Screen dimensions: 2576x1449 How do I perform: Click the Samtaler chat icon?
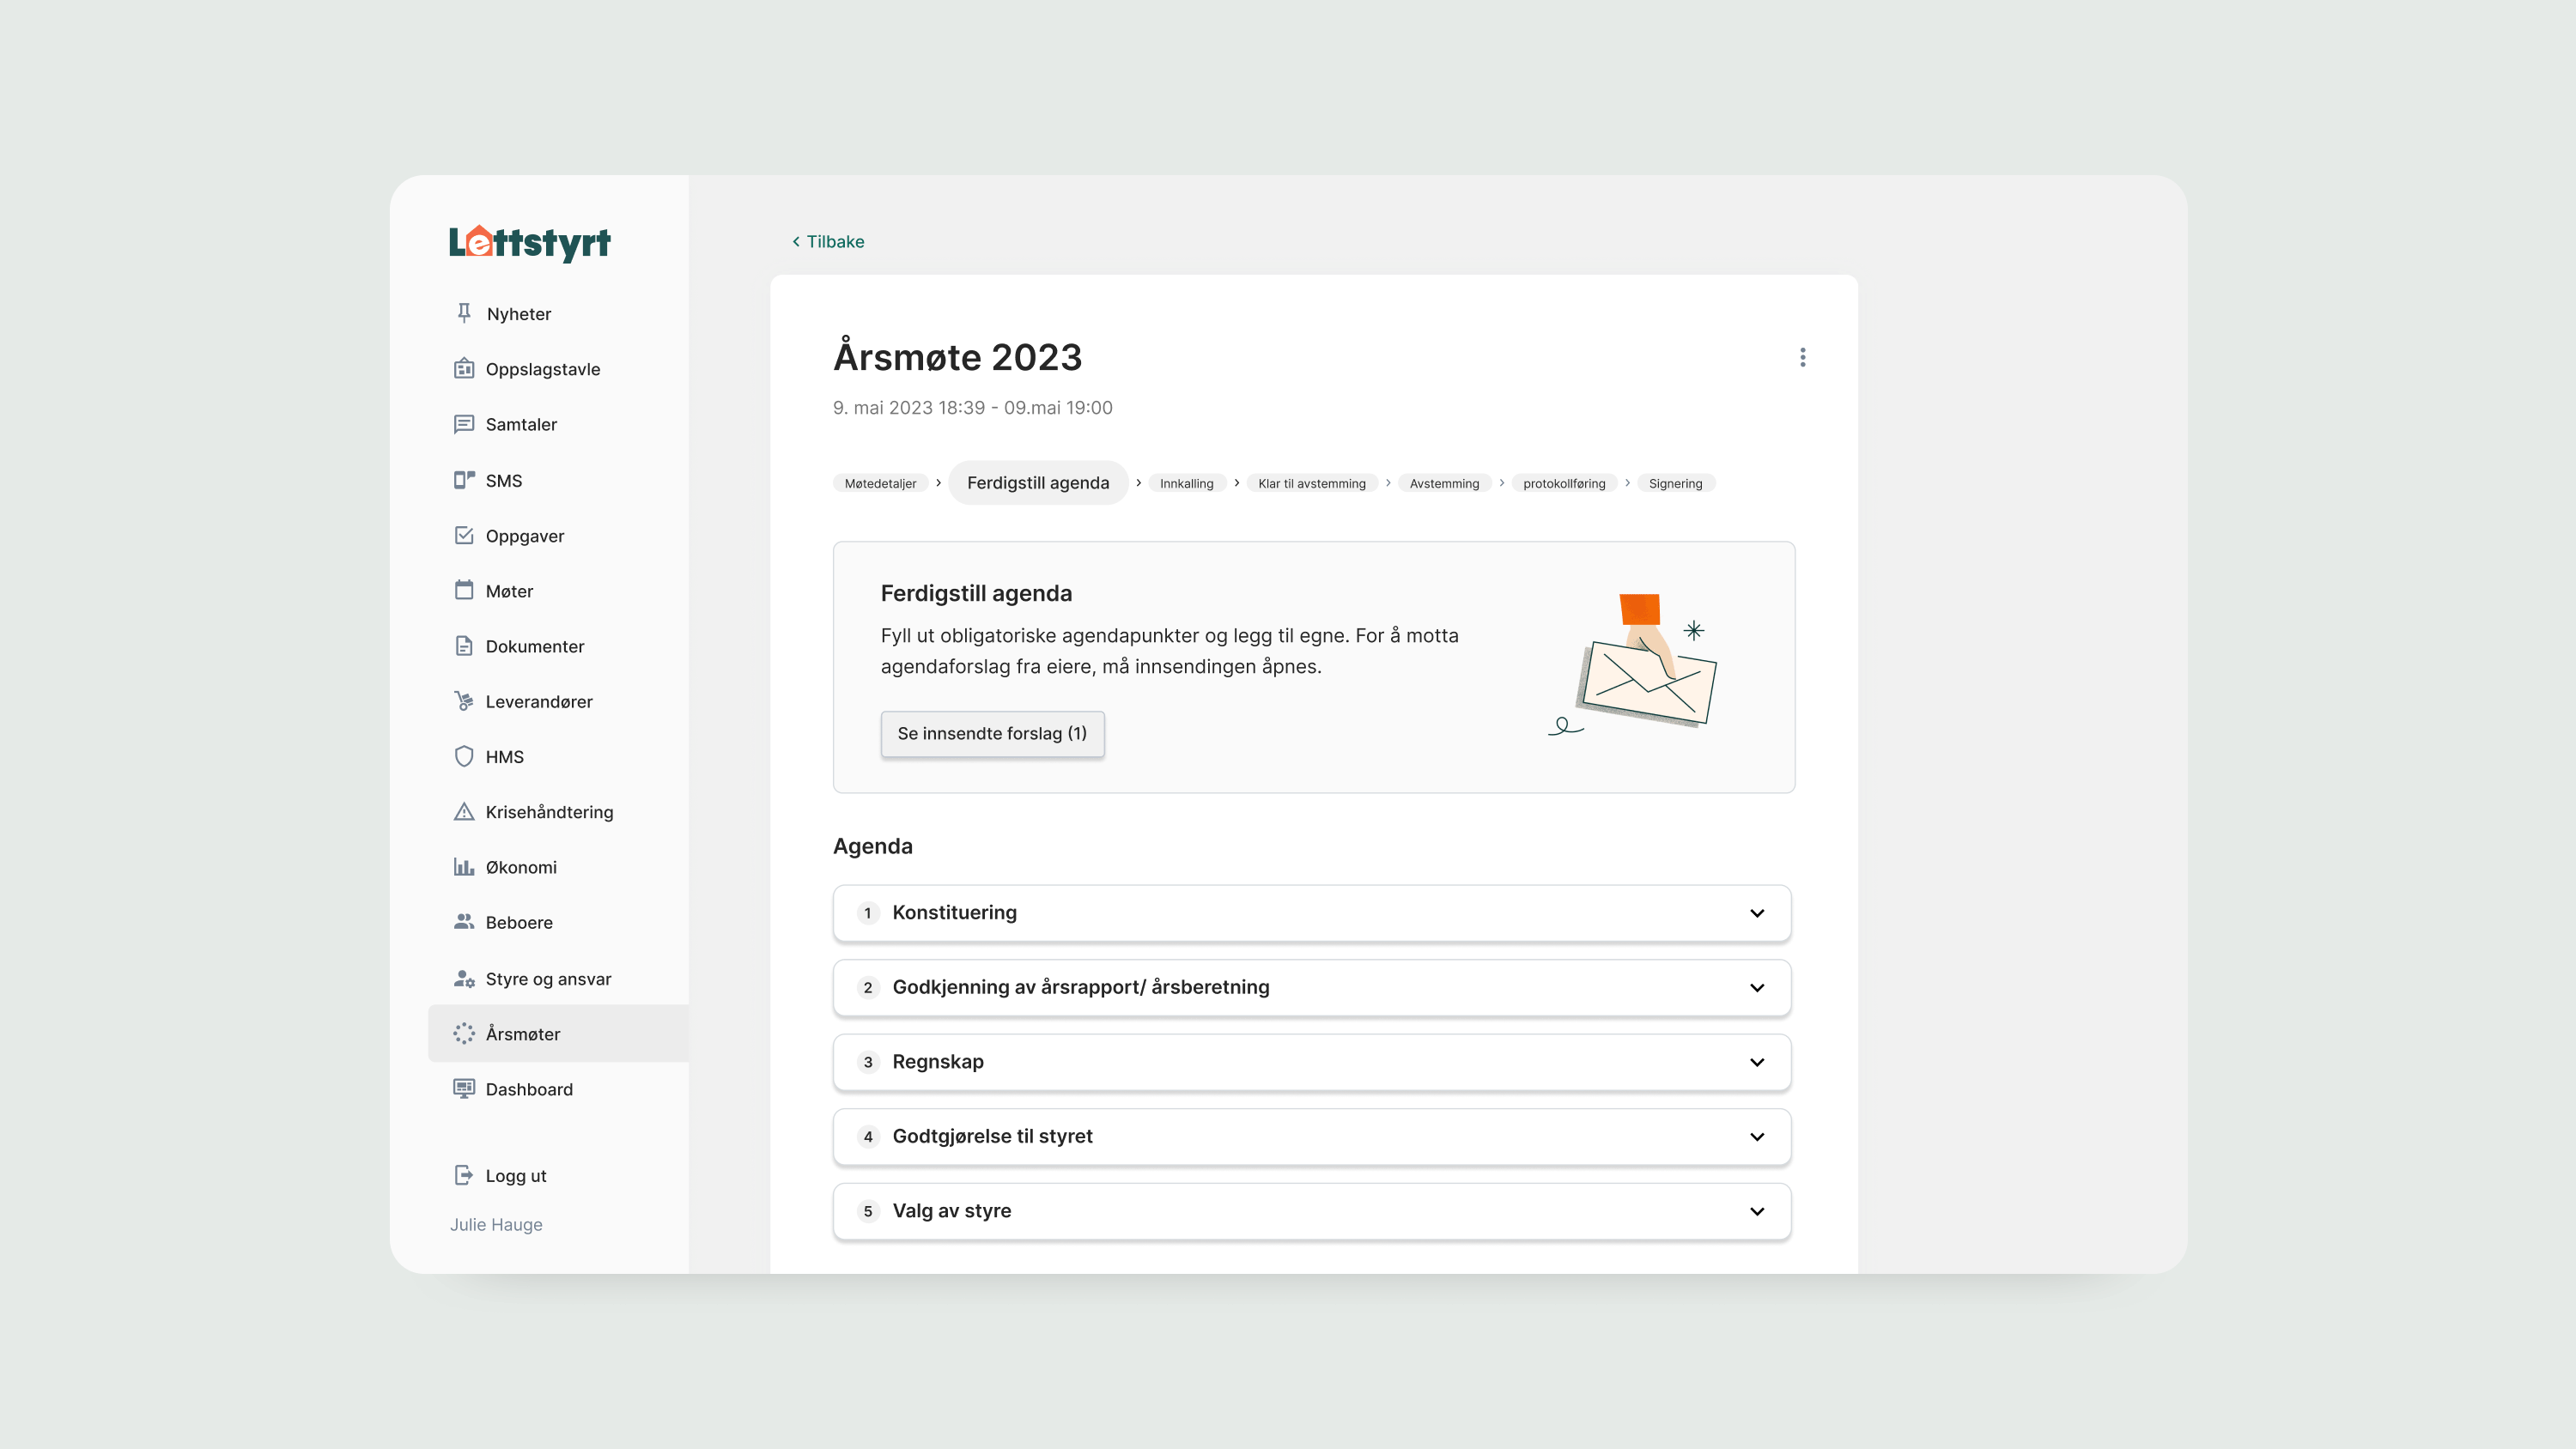coord(464,424)
